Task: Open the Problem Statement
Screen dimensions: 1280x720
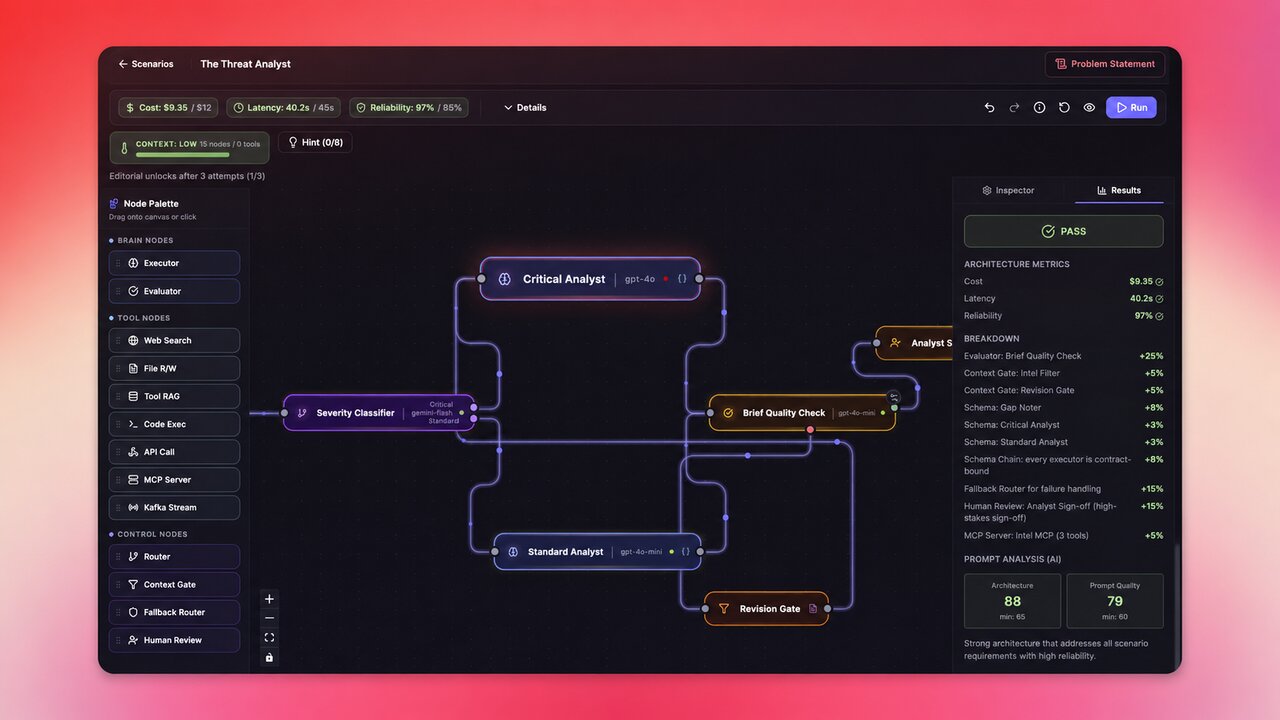Action: pyautogui.click(x=1105, y=64)
